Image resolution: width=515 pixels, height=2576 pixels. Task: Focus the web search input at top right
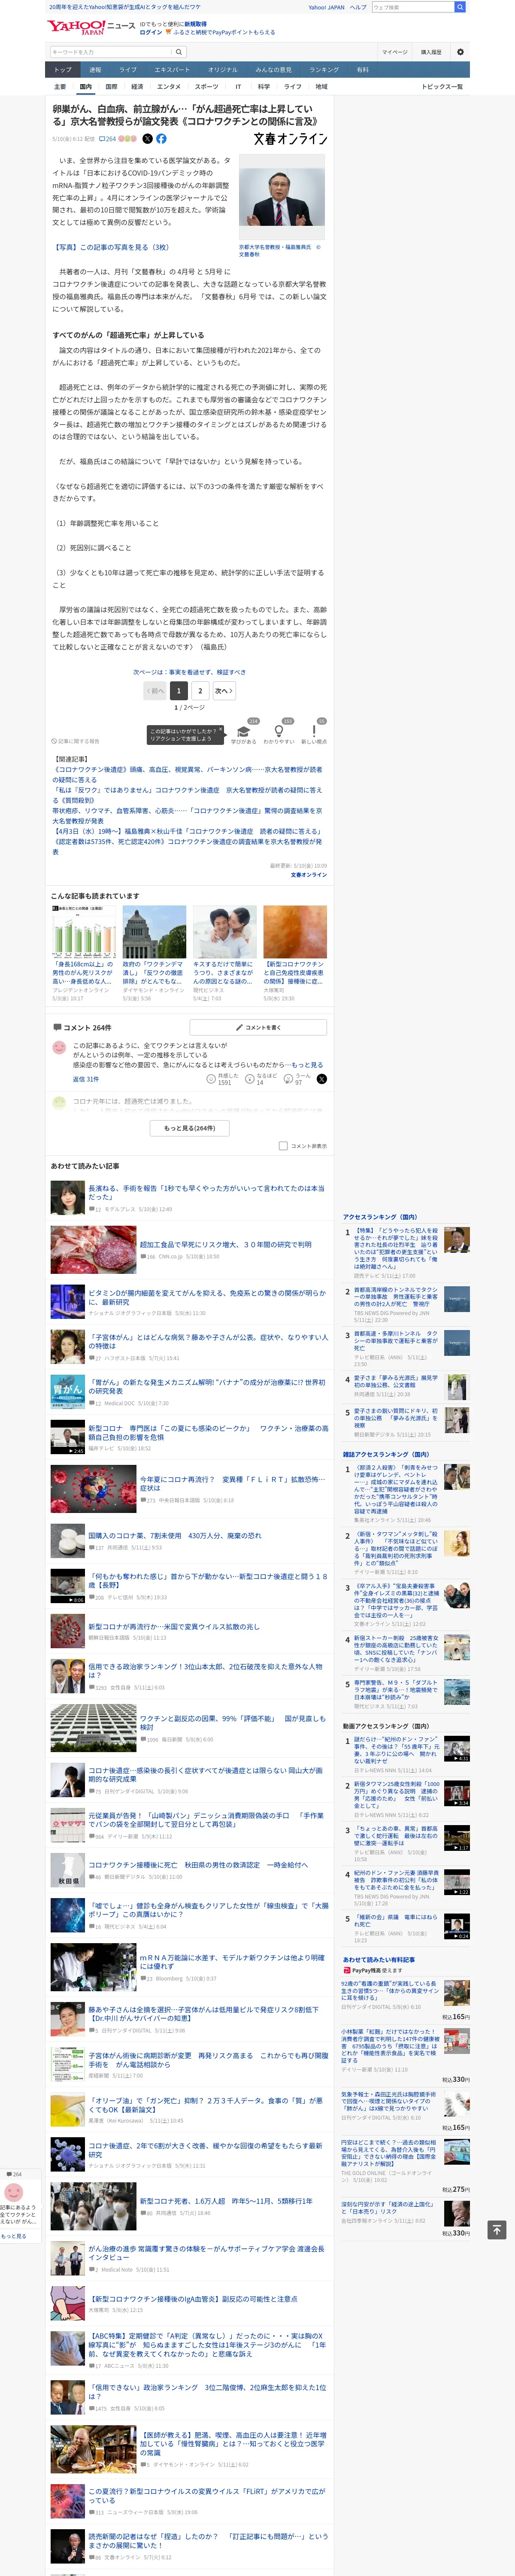coord(413,7)
